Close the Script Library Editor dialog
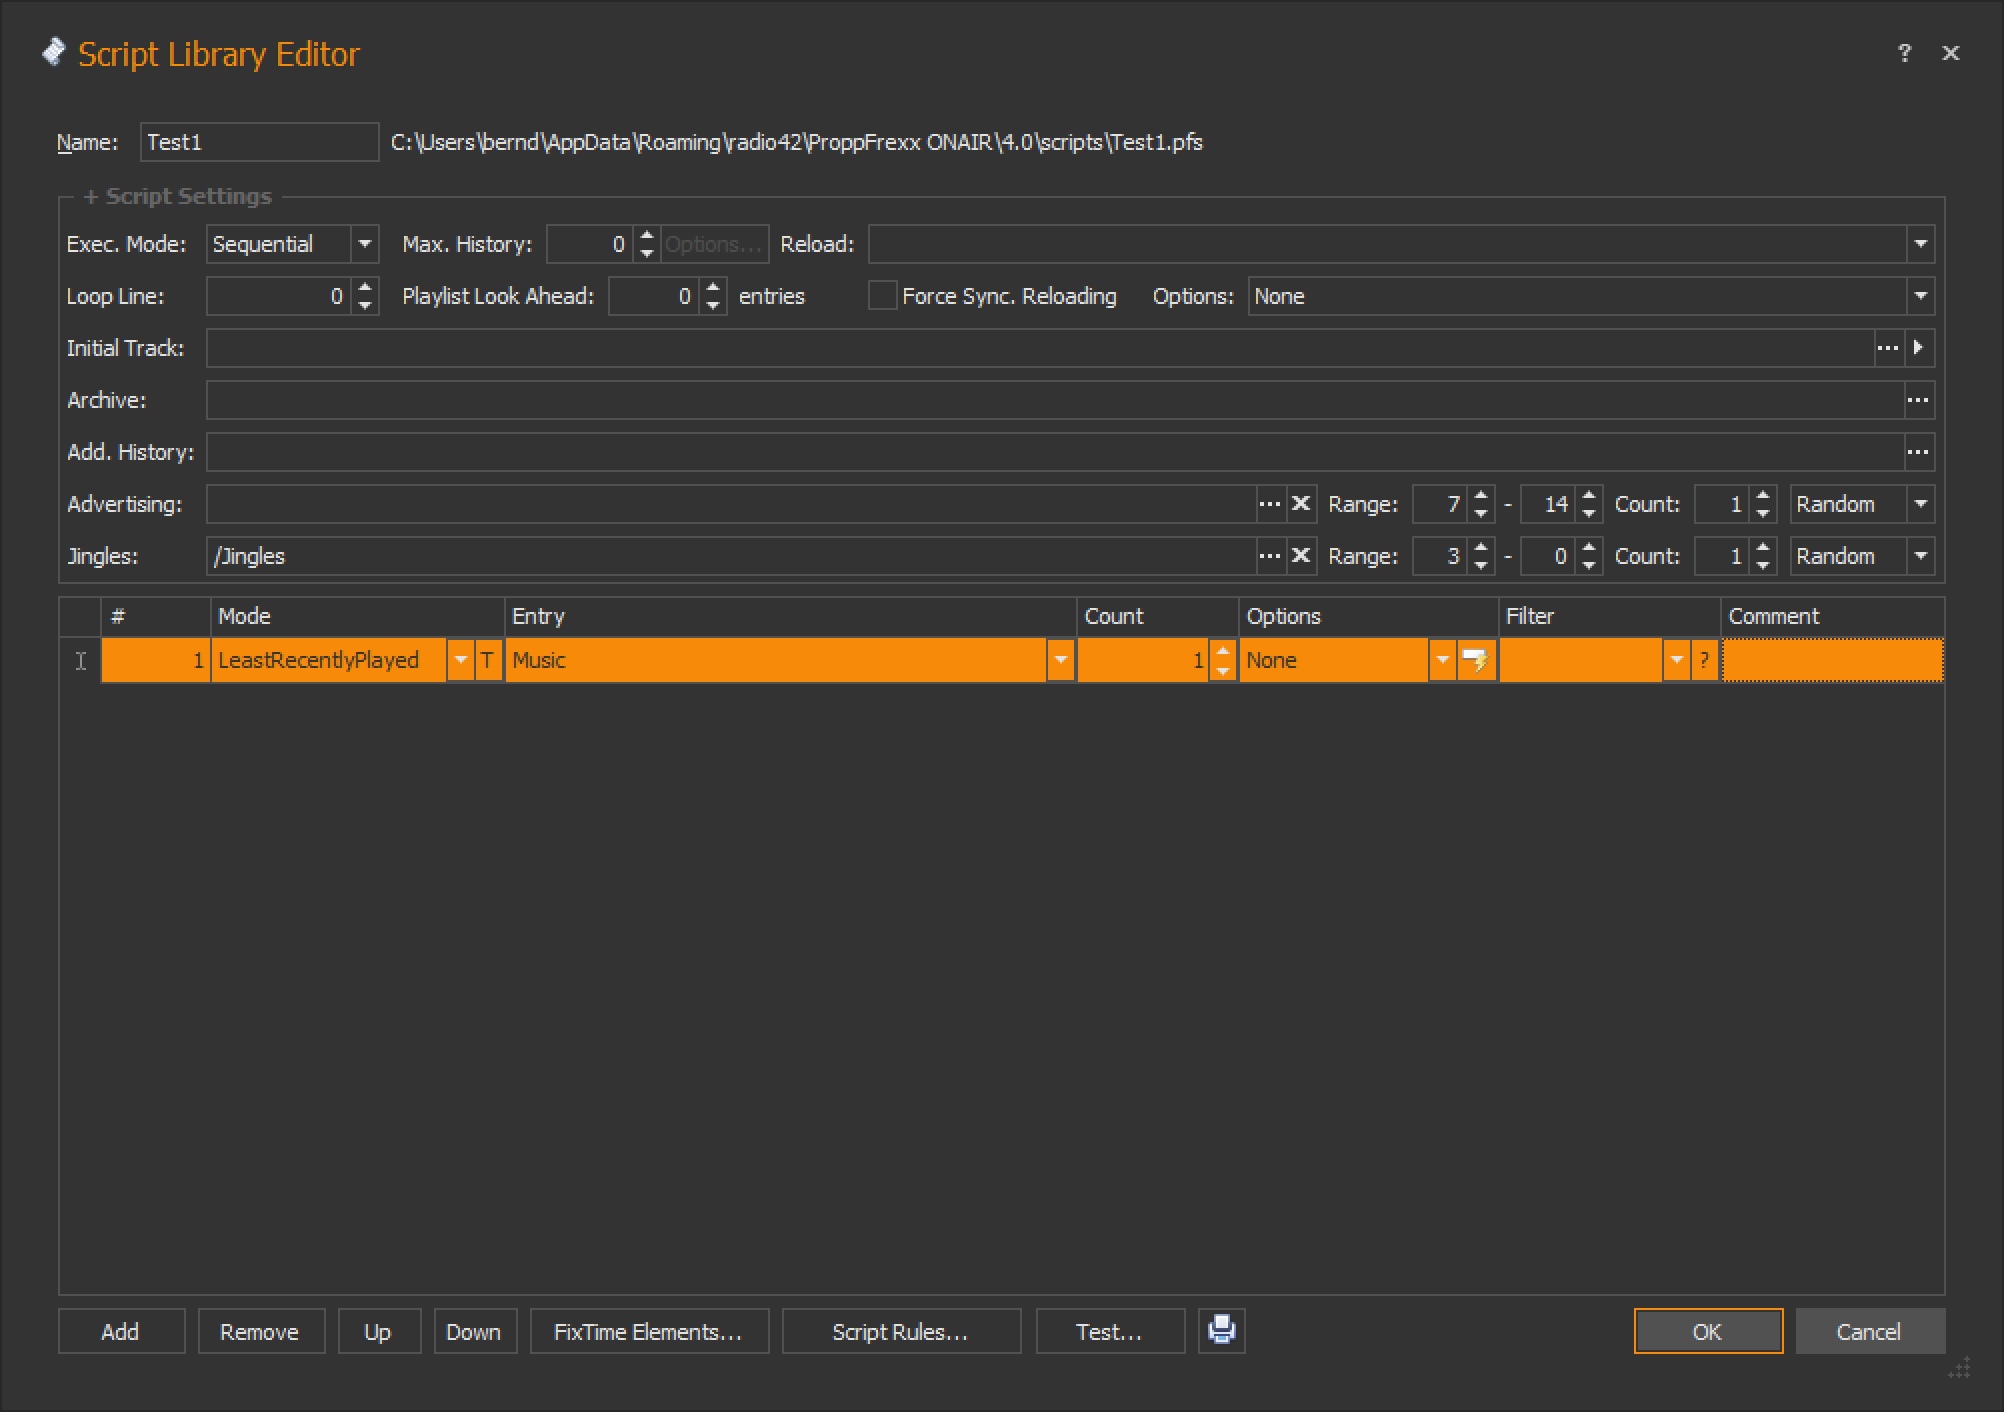This screenshot has height=1412, width=2004. coord(1950,53)
